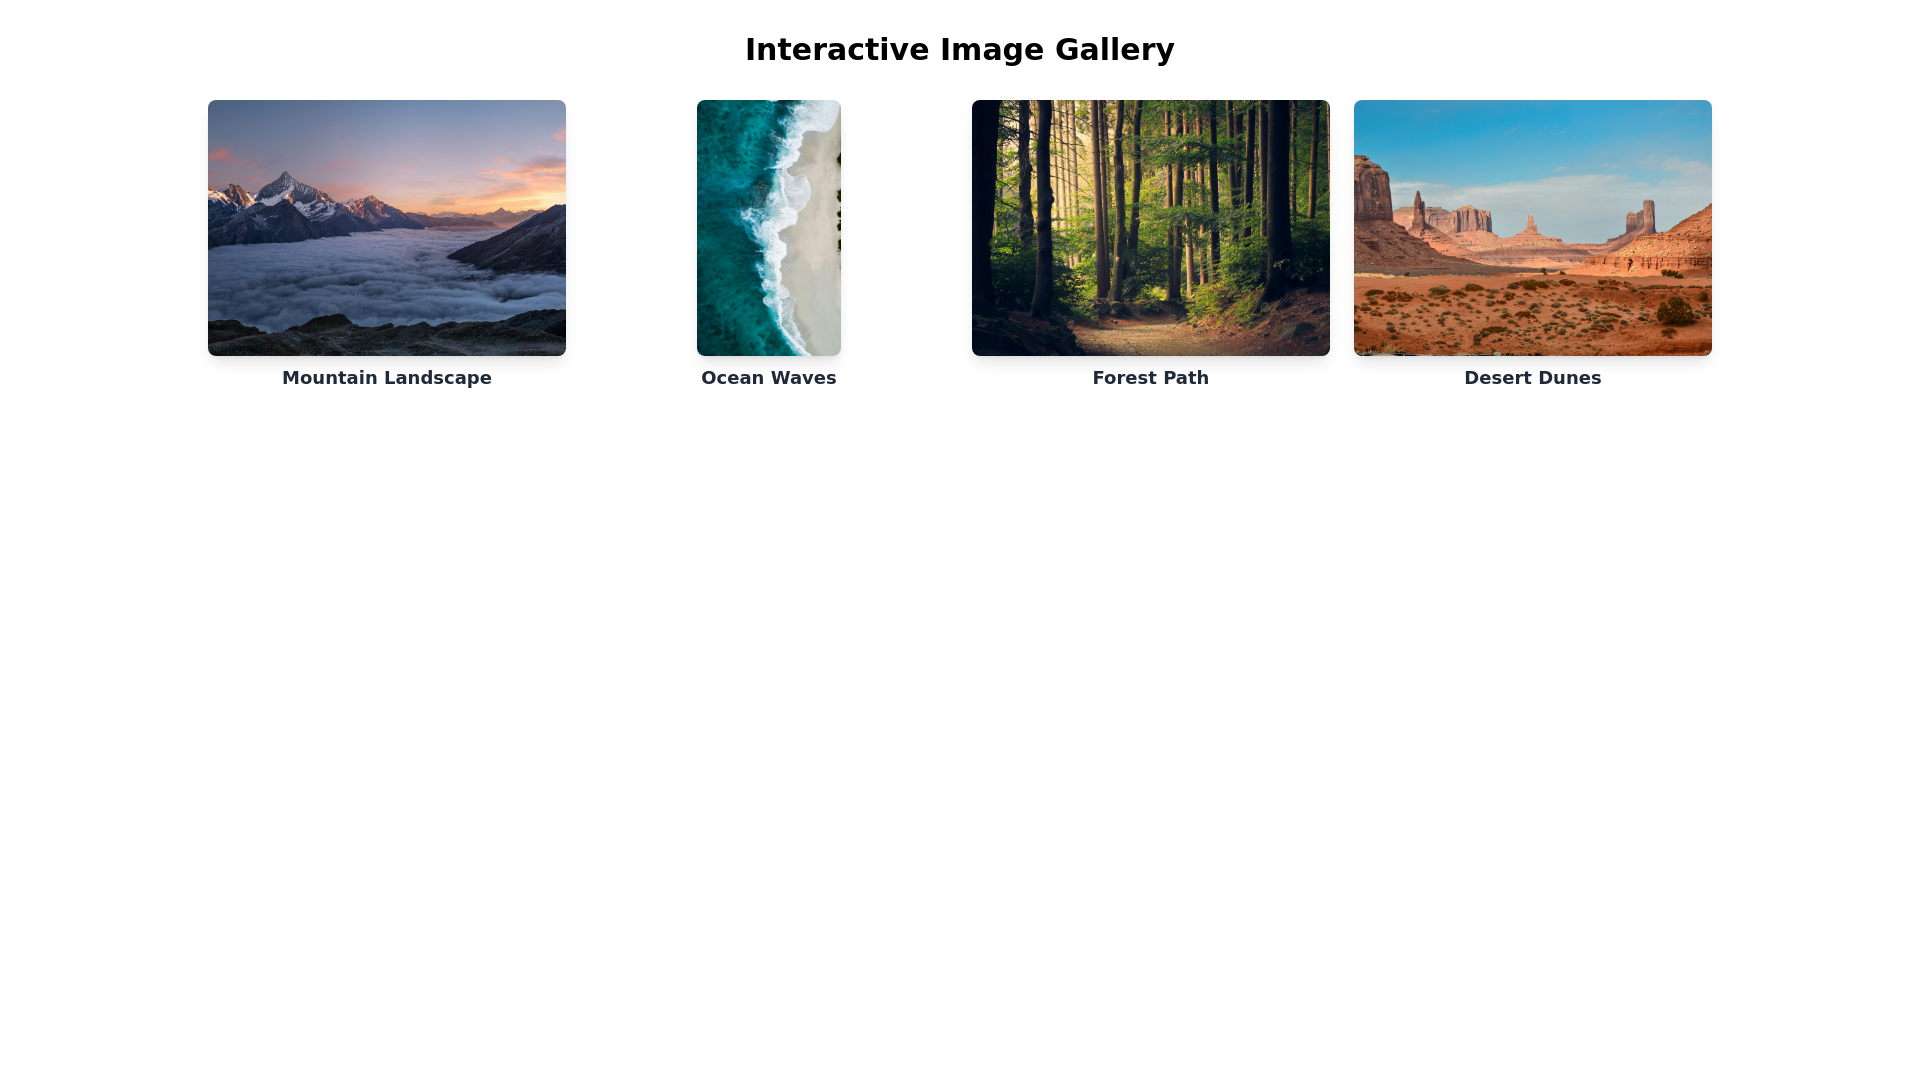1920x1080 pixels.
Task: Open the Desert Dunes image
Action: point(1533,228)
